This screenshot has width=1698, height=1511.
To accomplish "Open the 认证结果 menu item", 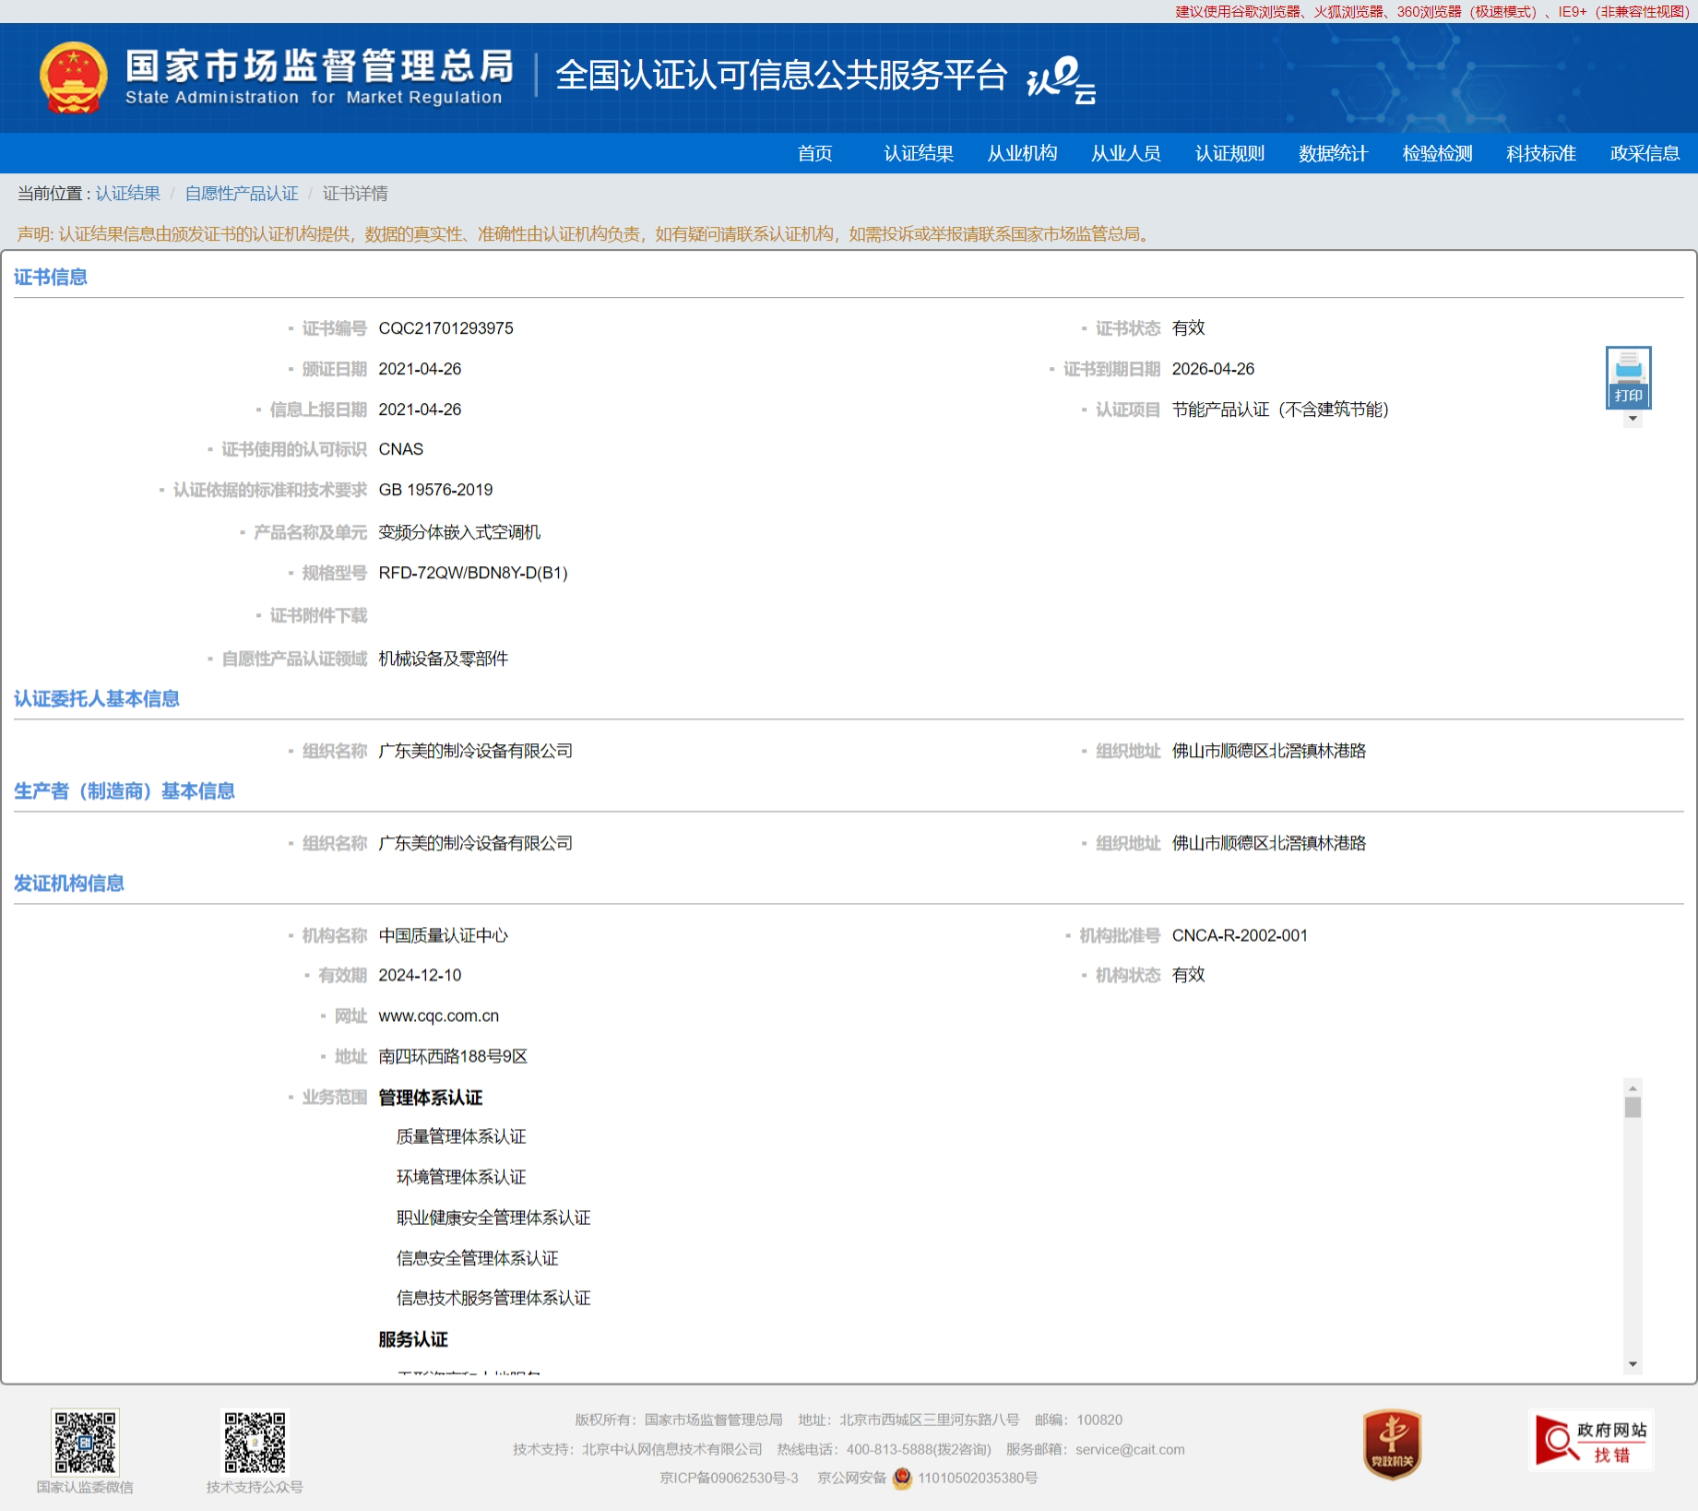I will (918, 153).
